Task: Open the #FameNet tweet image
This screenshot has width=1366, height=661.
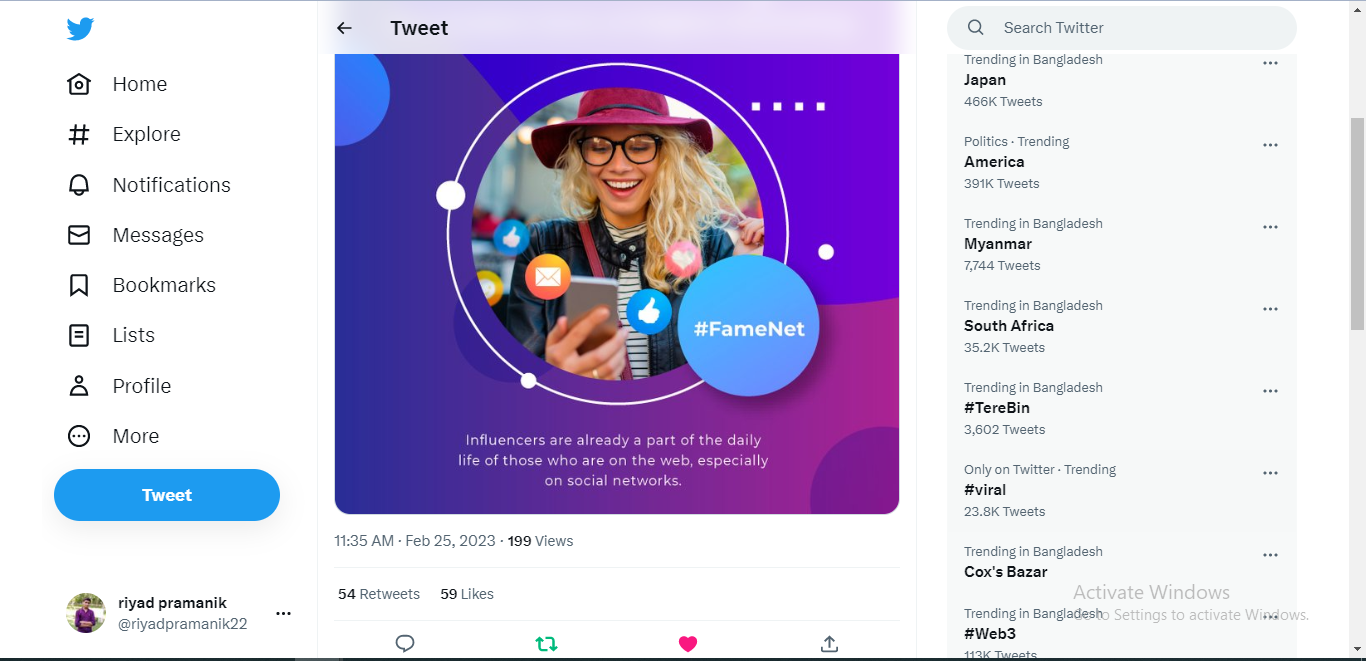Action: [x=617, y=285]
